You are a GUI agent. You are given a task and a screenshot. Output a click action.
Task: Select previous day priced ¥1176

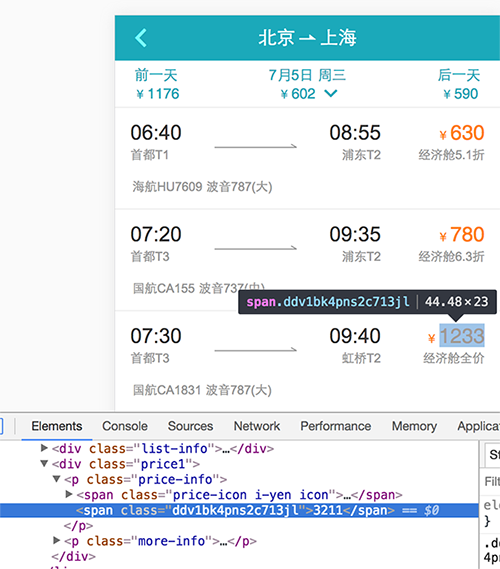click(157, 84)
